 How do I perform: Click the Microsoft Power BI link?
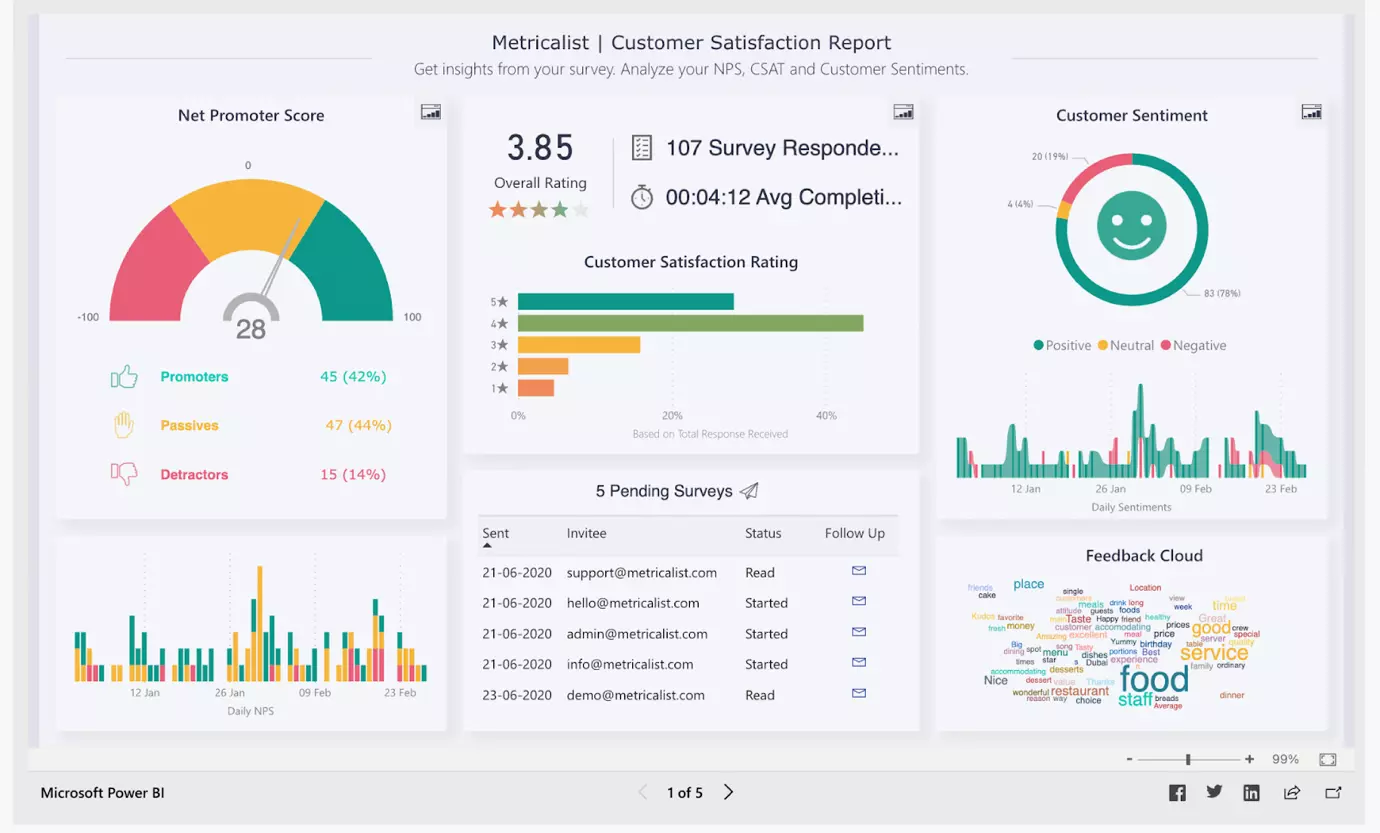pyautogui.click(x=102, y=792)
